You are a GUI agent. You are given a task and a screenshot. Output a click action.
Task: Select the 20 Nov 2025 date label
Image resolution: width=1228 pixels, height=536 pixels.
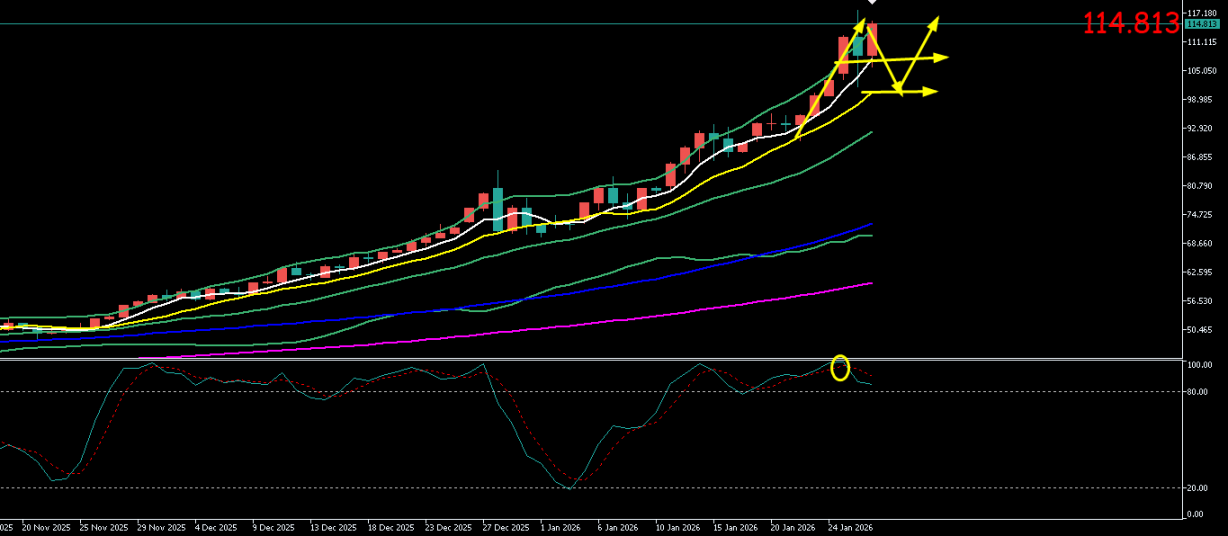pos(46,527)
